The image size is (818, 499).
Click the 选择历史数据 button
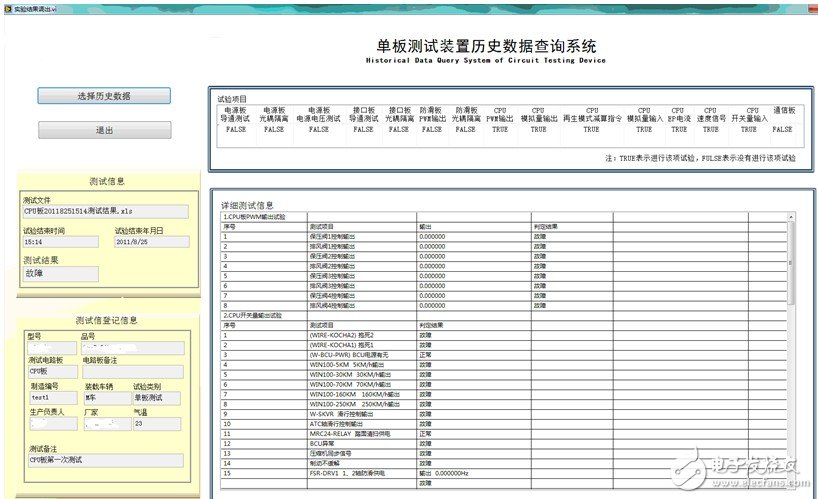[x=104, y=96]
